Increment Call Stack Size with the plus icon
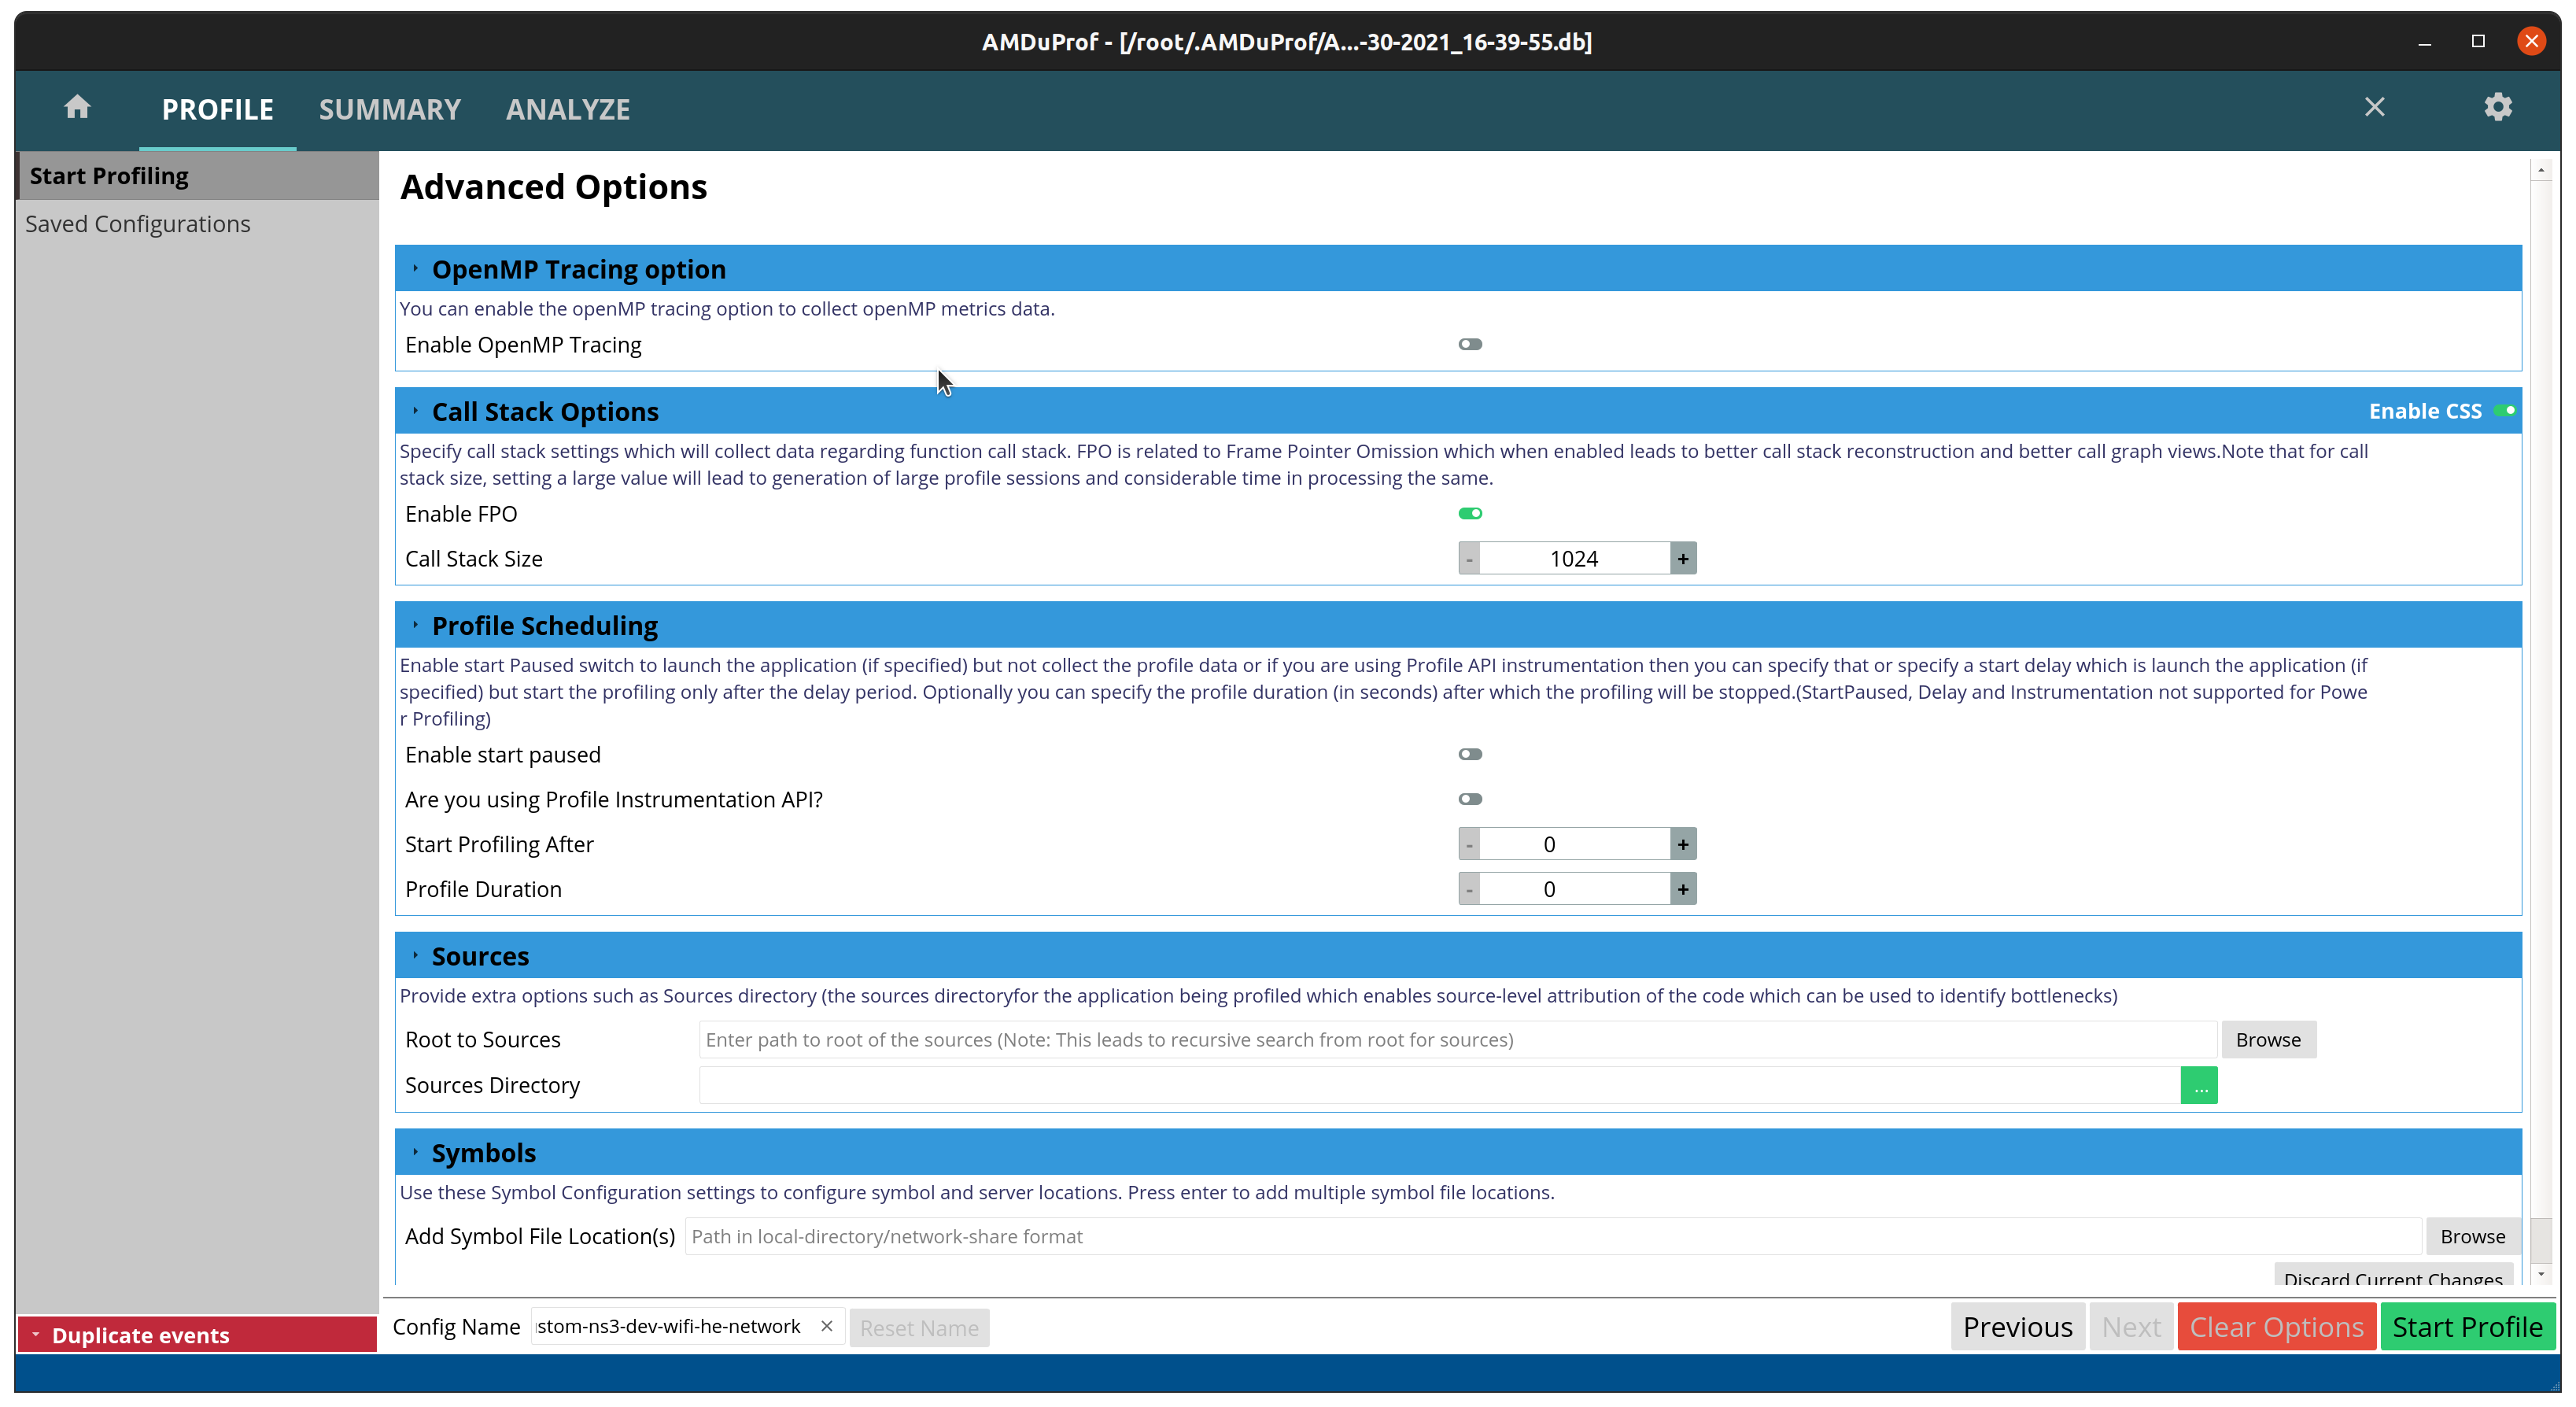Image resolution: width=2576 pixels, height=1407 pixels. coord(1683,558)
